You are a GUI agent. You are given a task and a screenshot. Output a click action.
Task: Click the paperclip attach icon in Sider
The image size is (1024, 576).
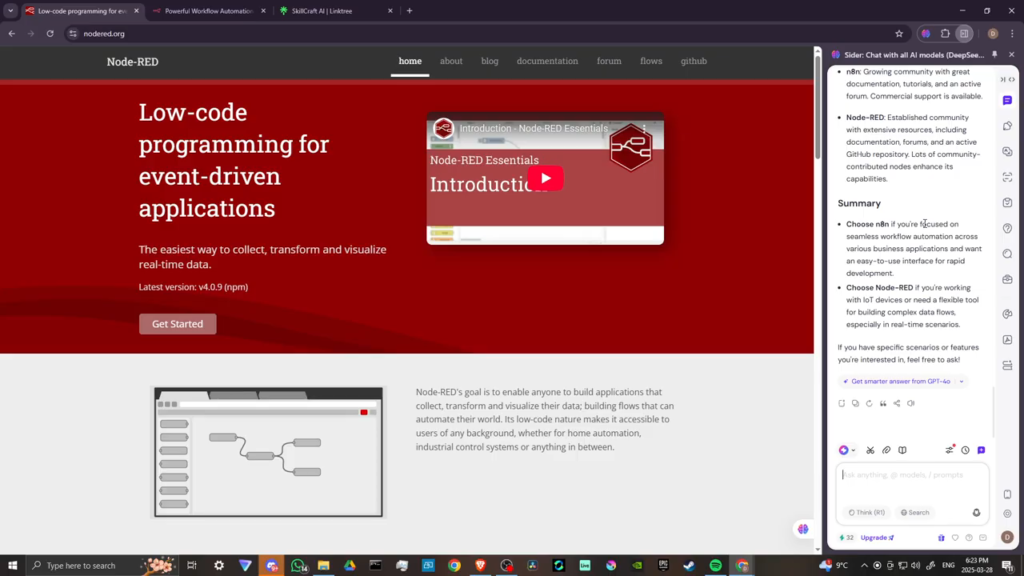[886, 450]
